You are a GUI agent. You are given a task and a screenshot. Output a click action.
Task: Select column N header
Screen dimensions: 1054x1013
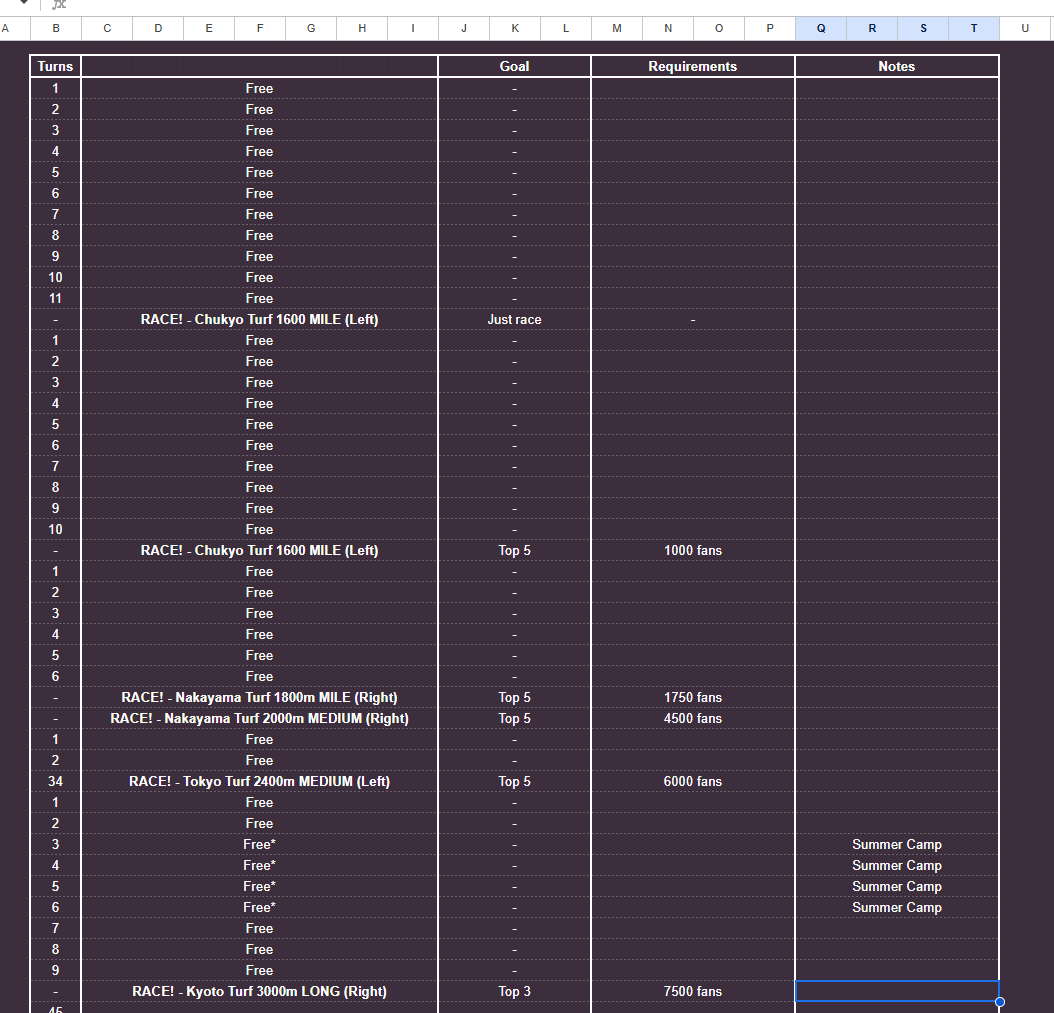[668, 28]
